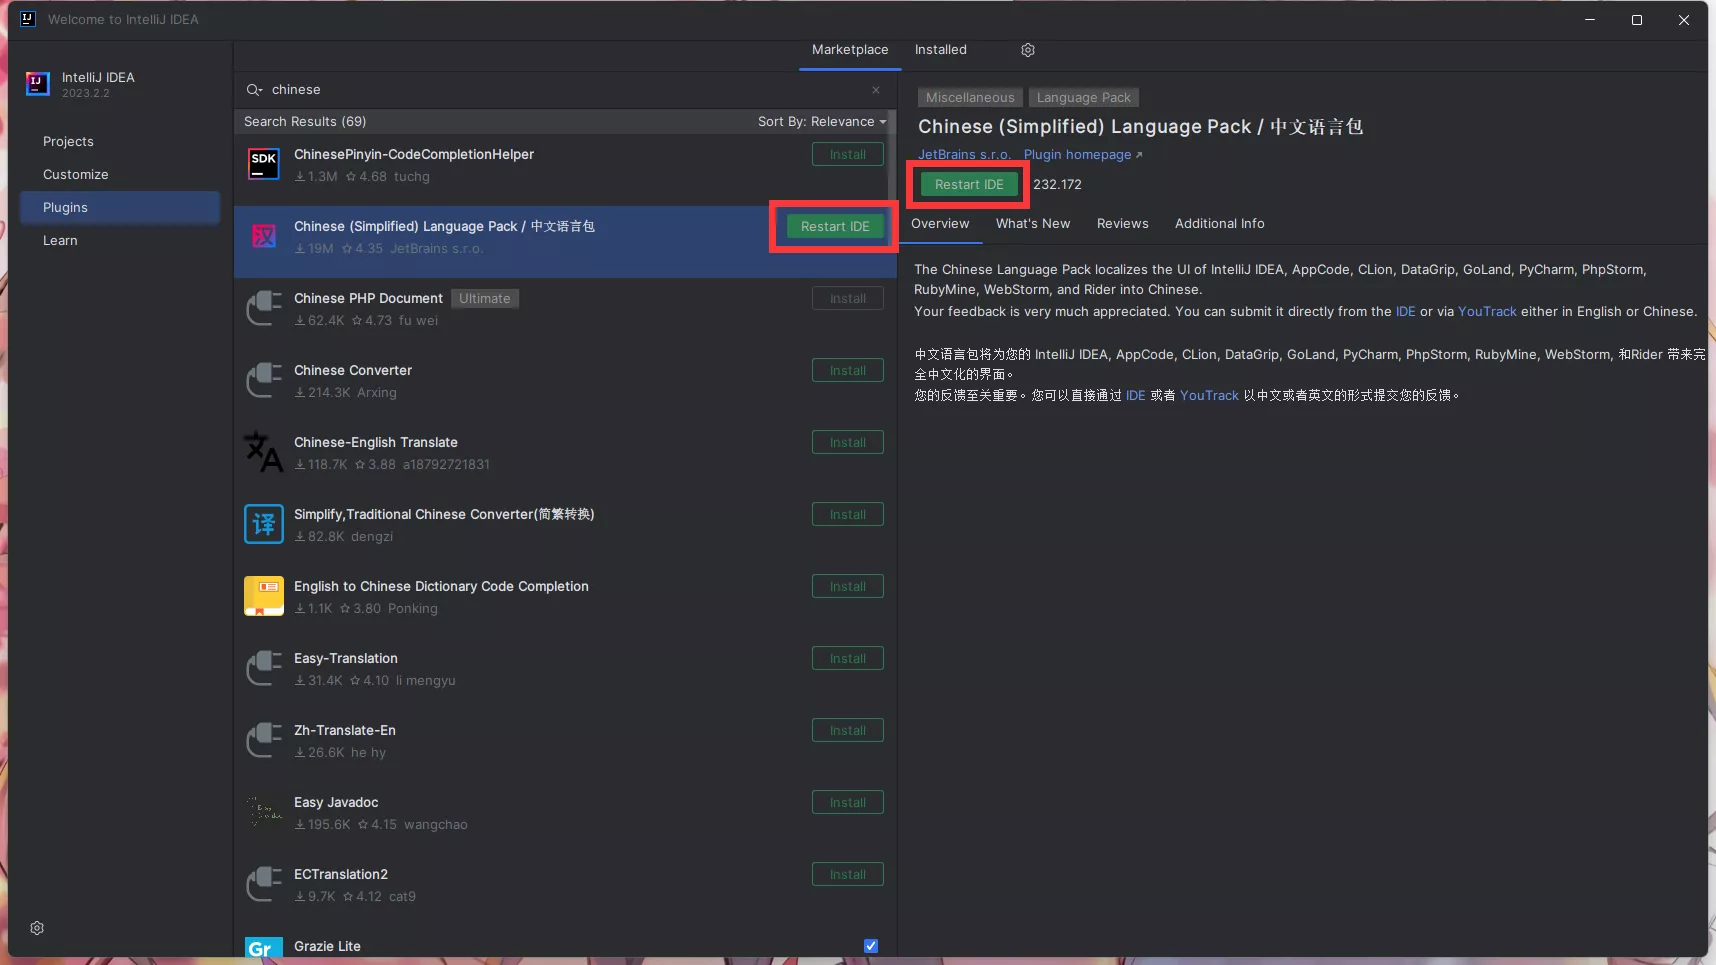Go to Customize in the sidebar
The image size is (1716, 965).
click(76, 175)
